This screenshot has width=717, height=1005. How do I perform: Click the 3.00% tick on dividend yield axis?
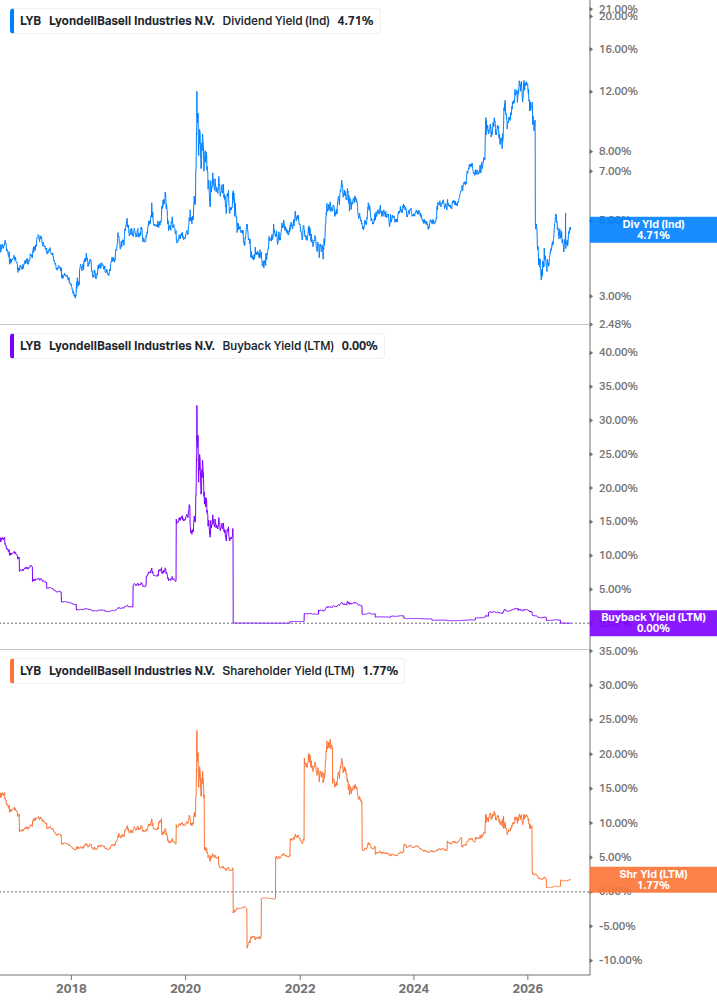pos(615,296)
